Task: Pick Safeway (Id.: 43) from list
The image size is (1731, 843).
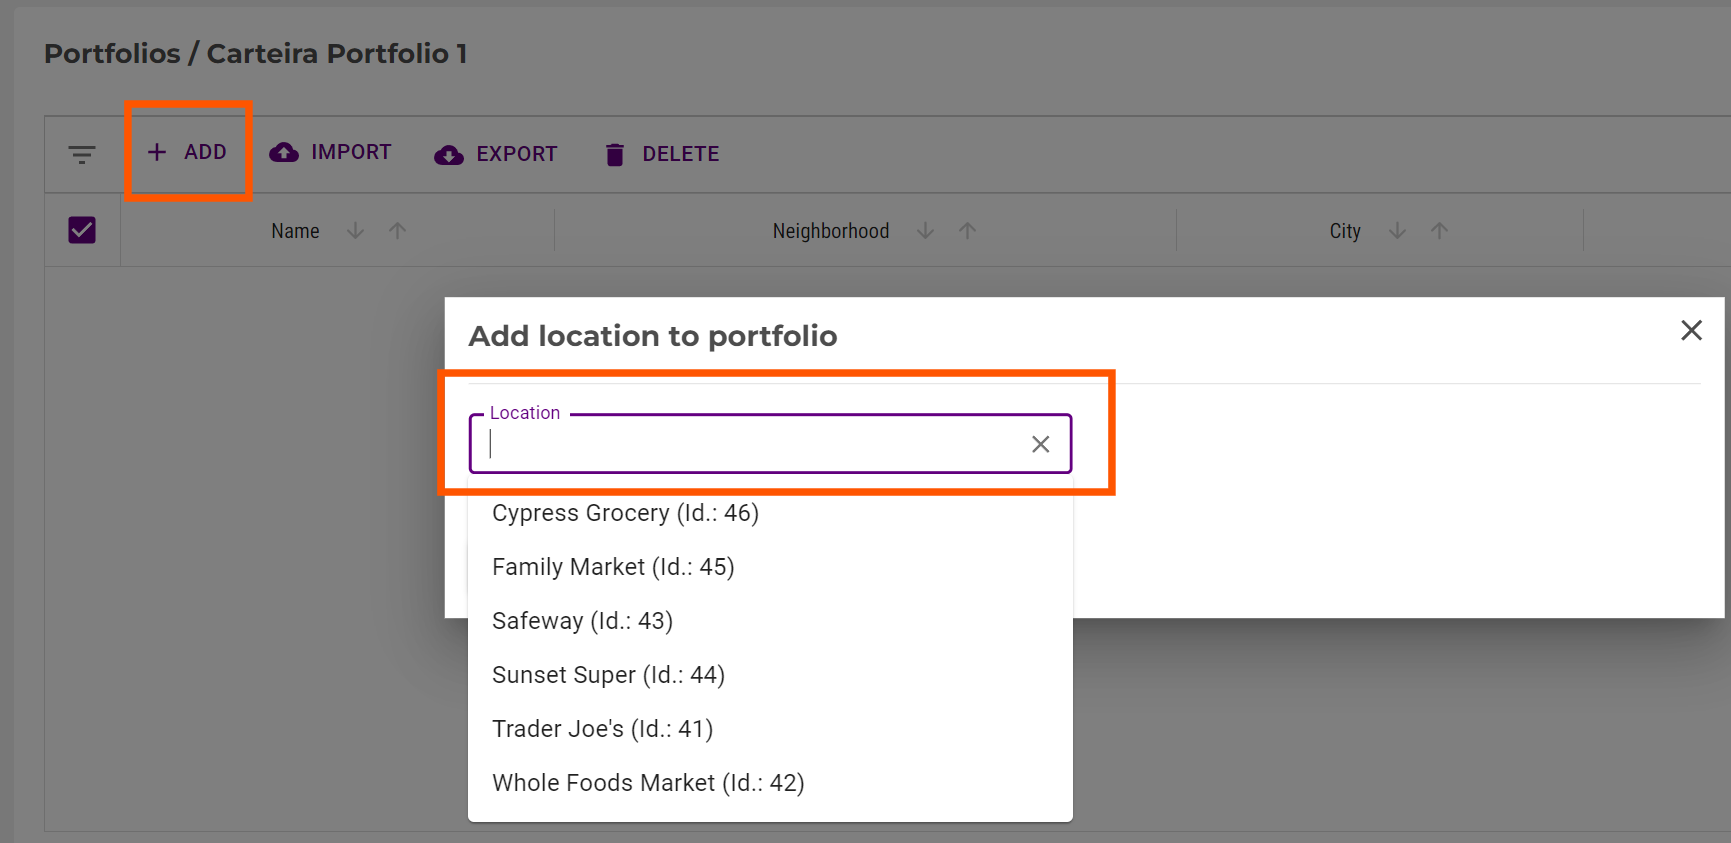Action: pyautogui.click(x=582, y=621)
